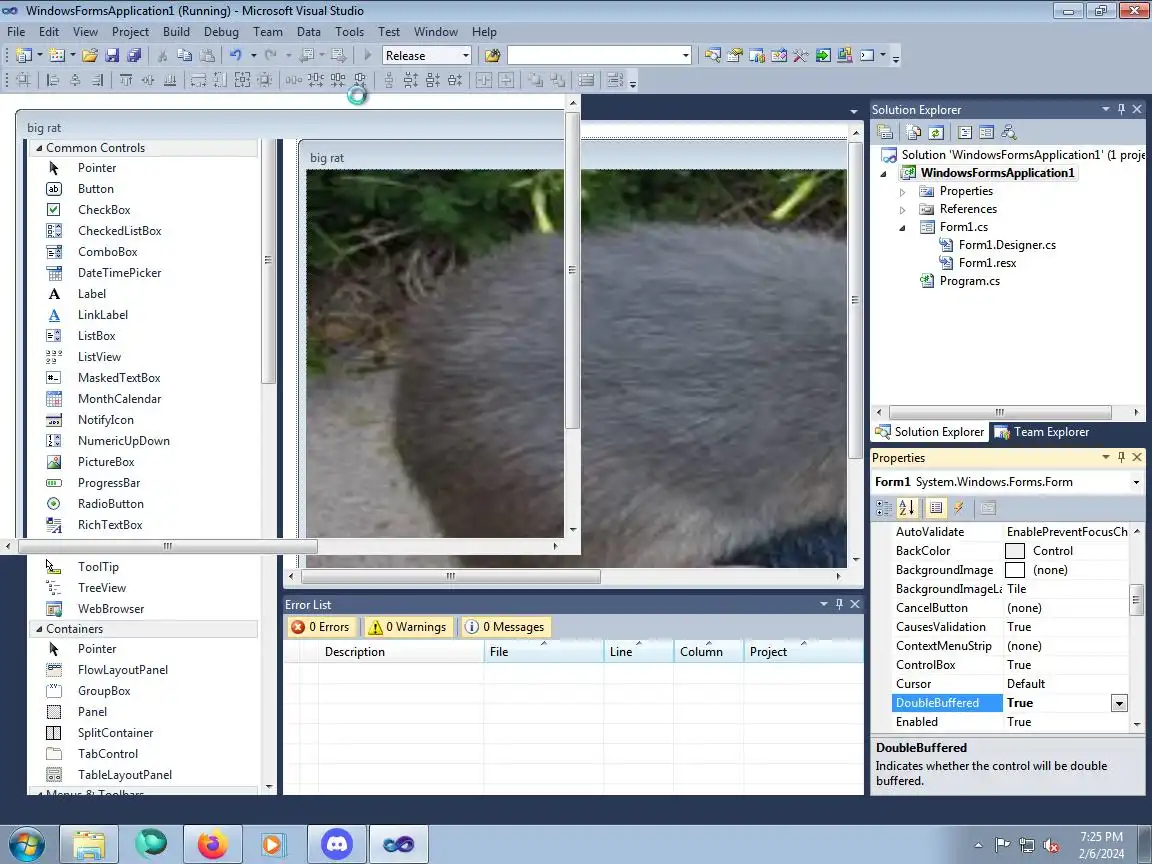
Task: Refresh the Solution Explorer
Action: click(x=936, y=132)
